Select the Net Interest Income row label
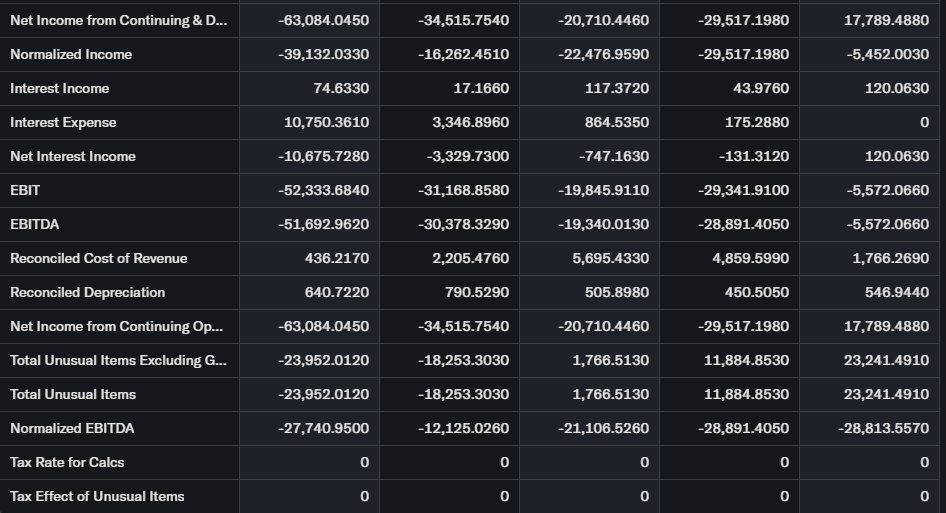 coord(73,156)
